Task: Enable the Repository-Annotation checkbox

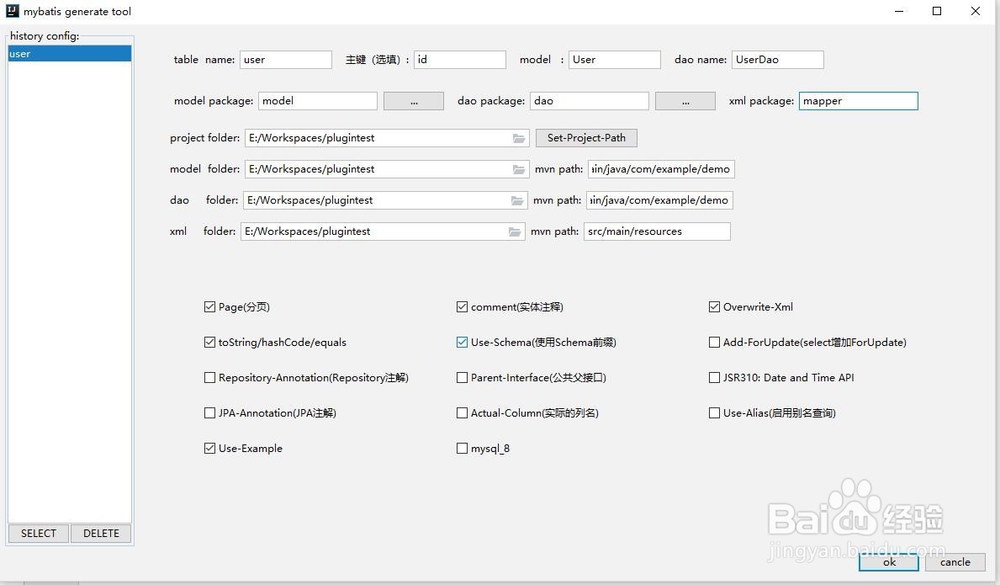Action: tap(209, 378)
